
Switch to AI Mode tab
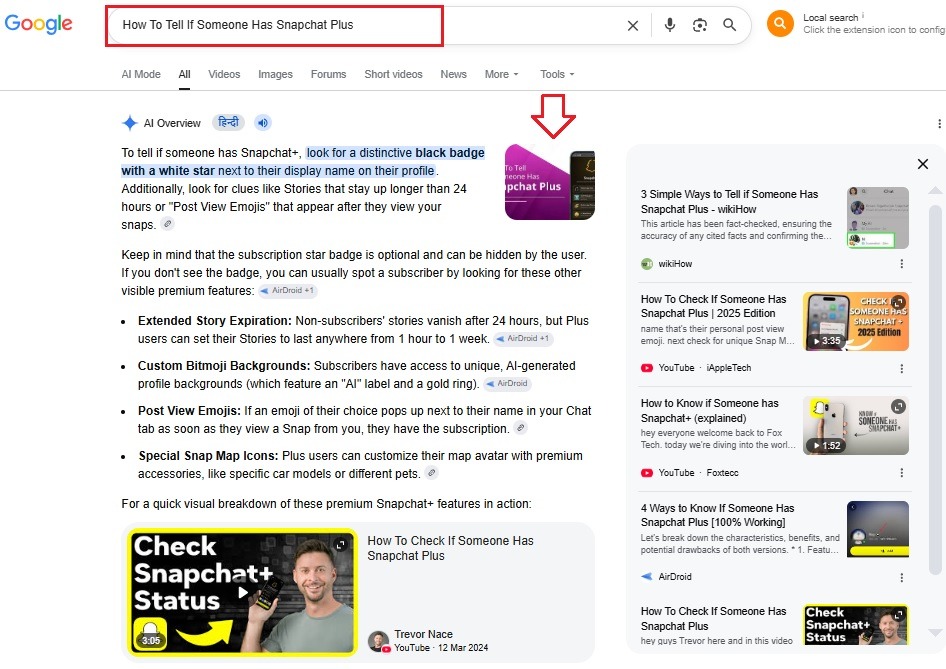[141, 74]
